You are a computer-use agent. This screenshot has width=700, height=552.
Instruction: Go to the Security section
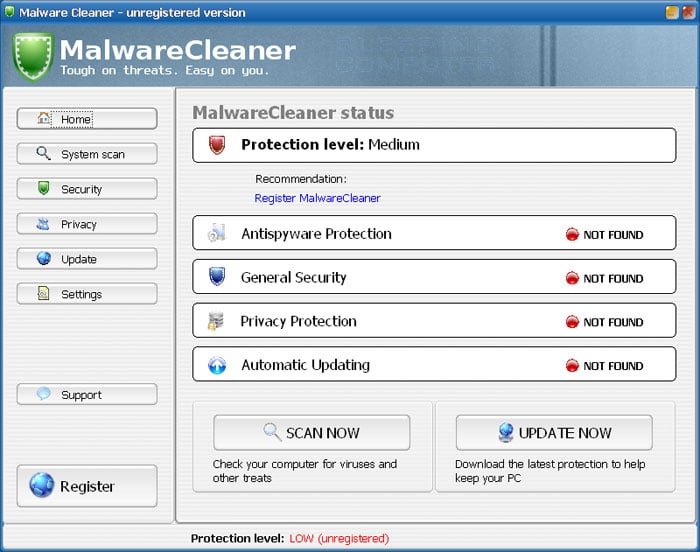pos(87,189)
